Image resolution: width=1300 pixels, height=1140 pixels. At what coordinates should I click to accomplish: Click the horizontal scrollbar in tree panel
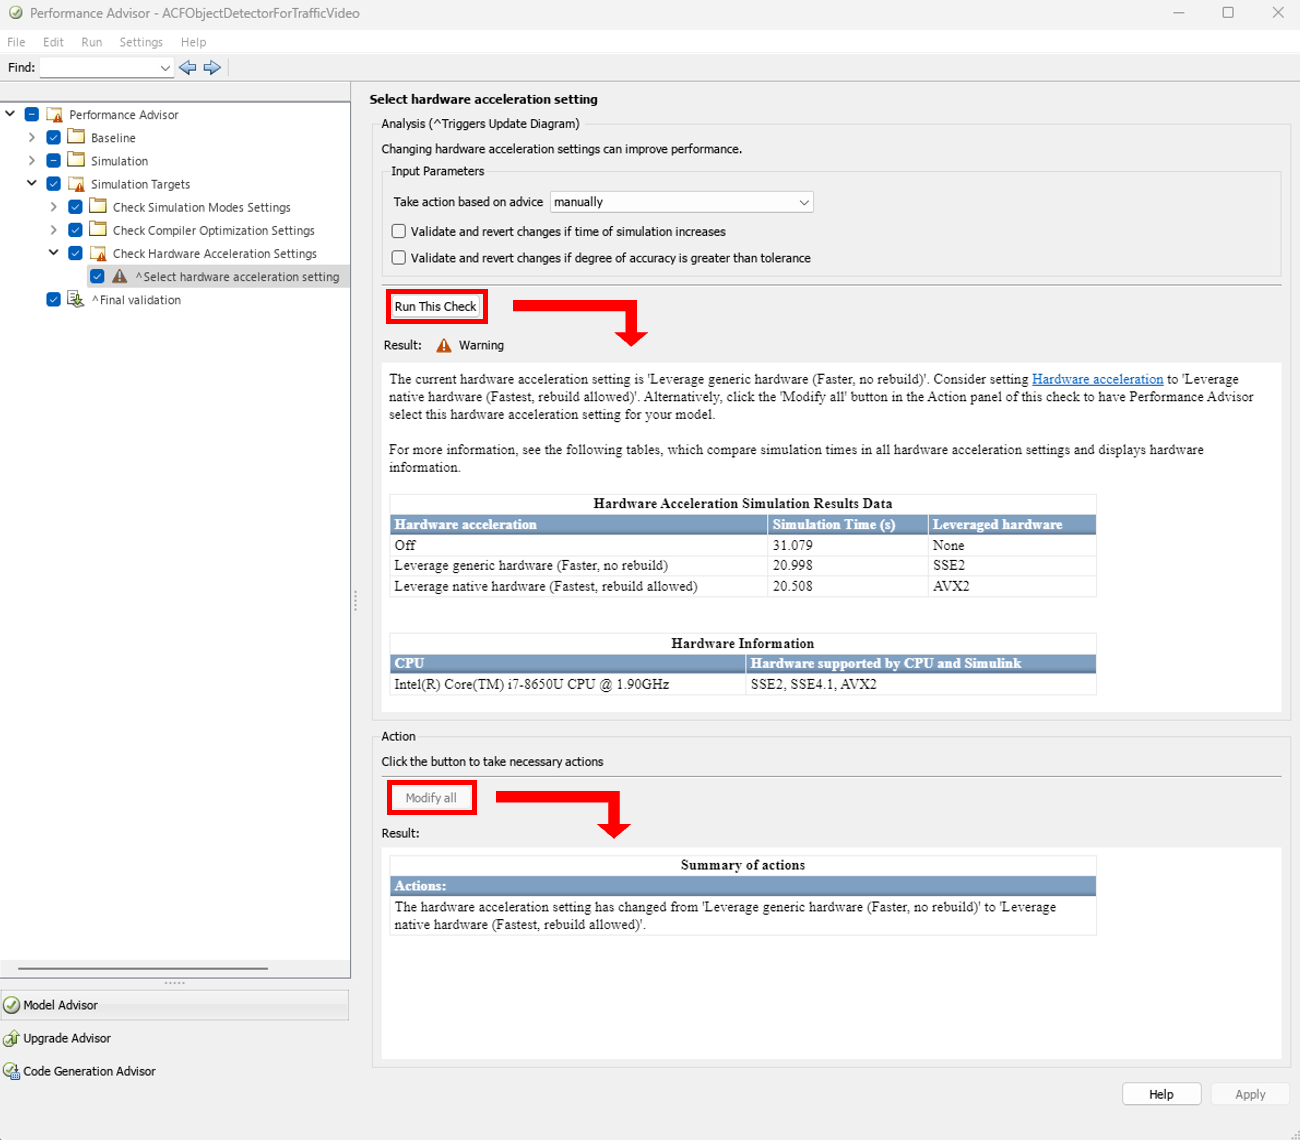pos(143,968)
